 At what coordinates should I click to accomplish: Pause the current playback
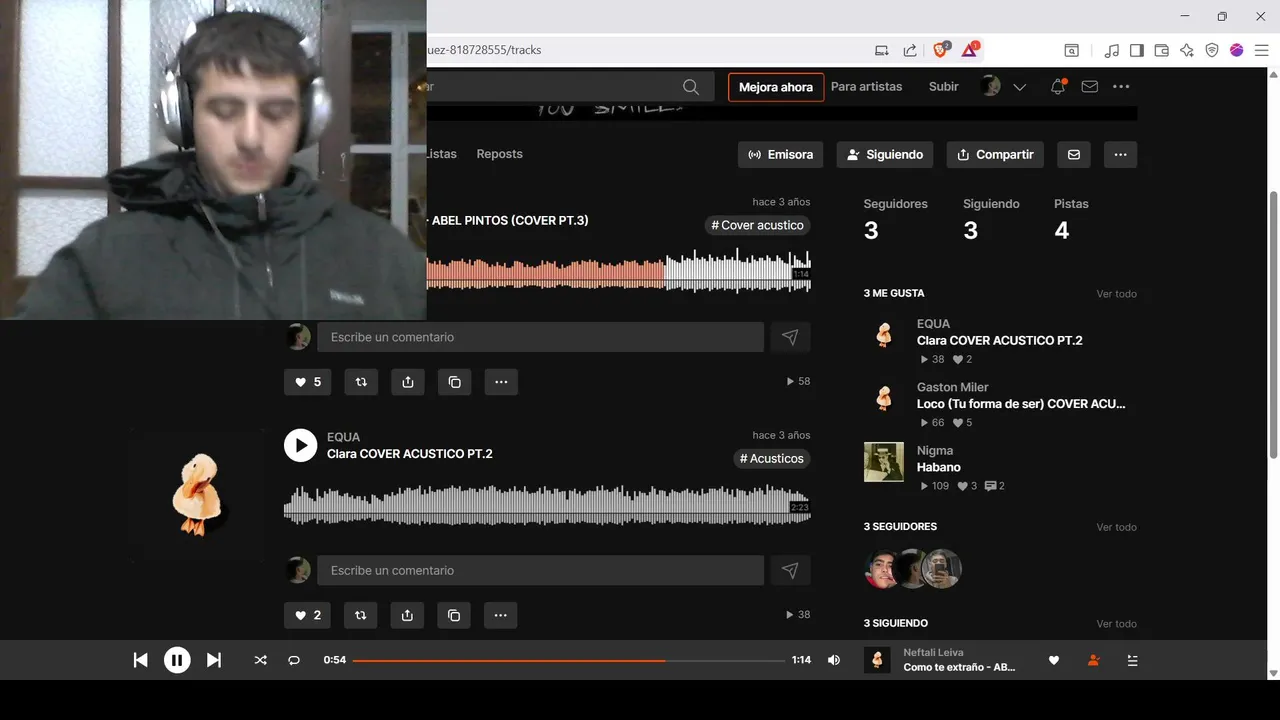click(177, 660)
